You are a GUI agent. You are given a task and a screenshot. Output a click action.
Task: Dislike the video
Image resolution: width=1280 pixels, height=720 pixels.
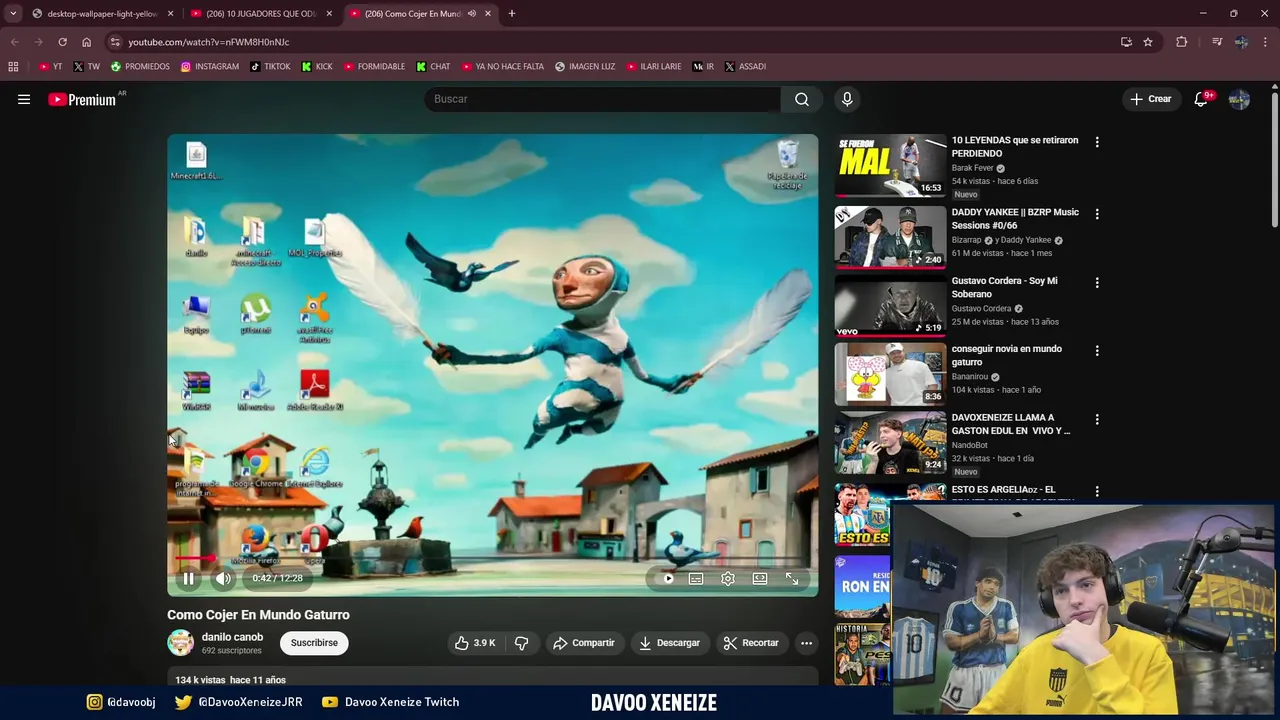point(521,643)
